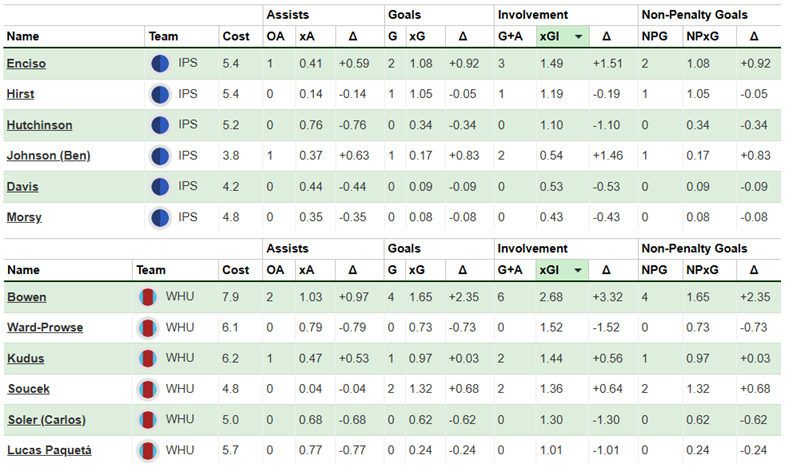Screen dimensions: 785x468
Task: Open the Soler (Carlos) player link
Action: 48,419
